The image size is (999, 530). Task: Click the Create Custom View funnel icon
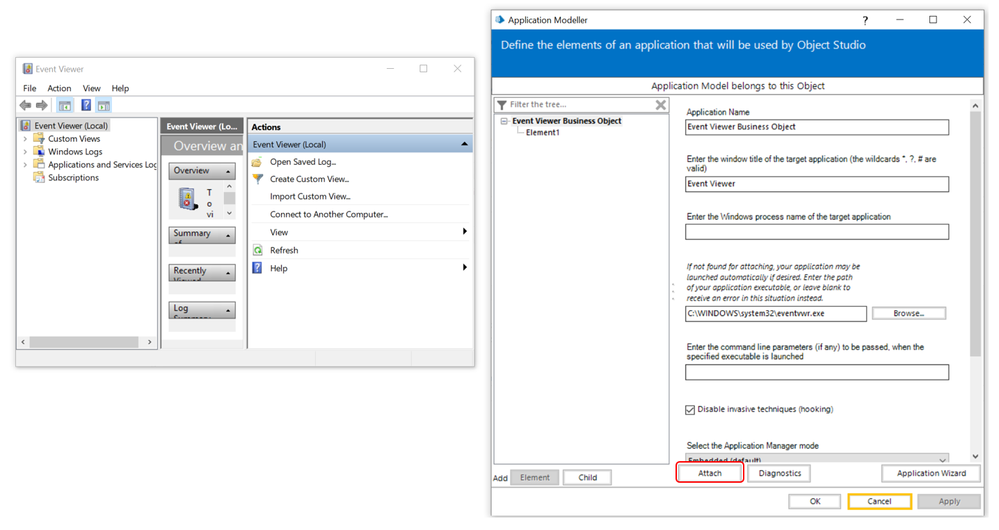tap(257, 179)
